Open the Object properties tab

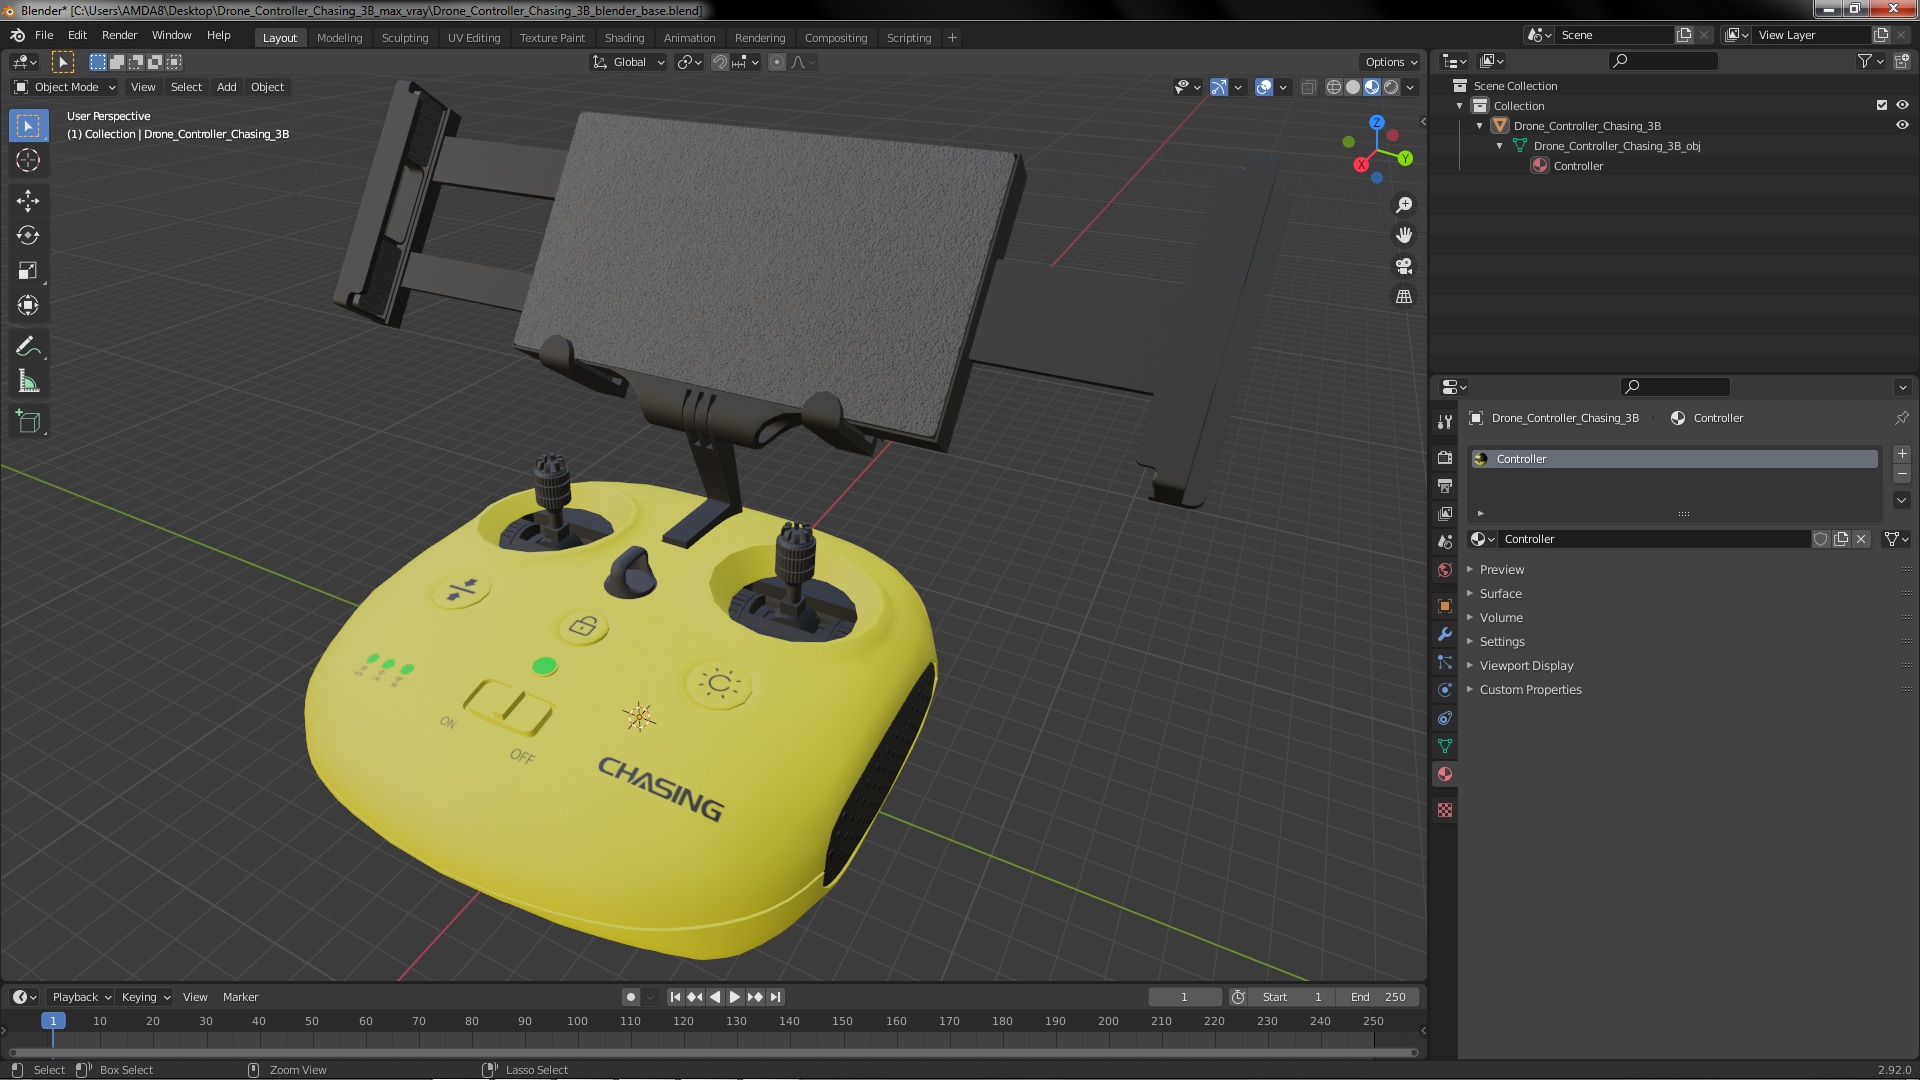(x=1444, y=606)
